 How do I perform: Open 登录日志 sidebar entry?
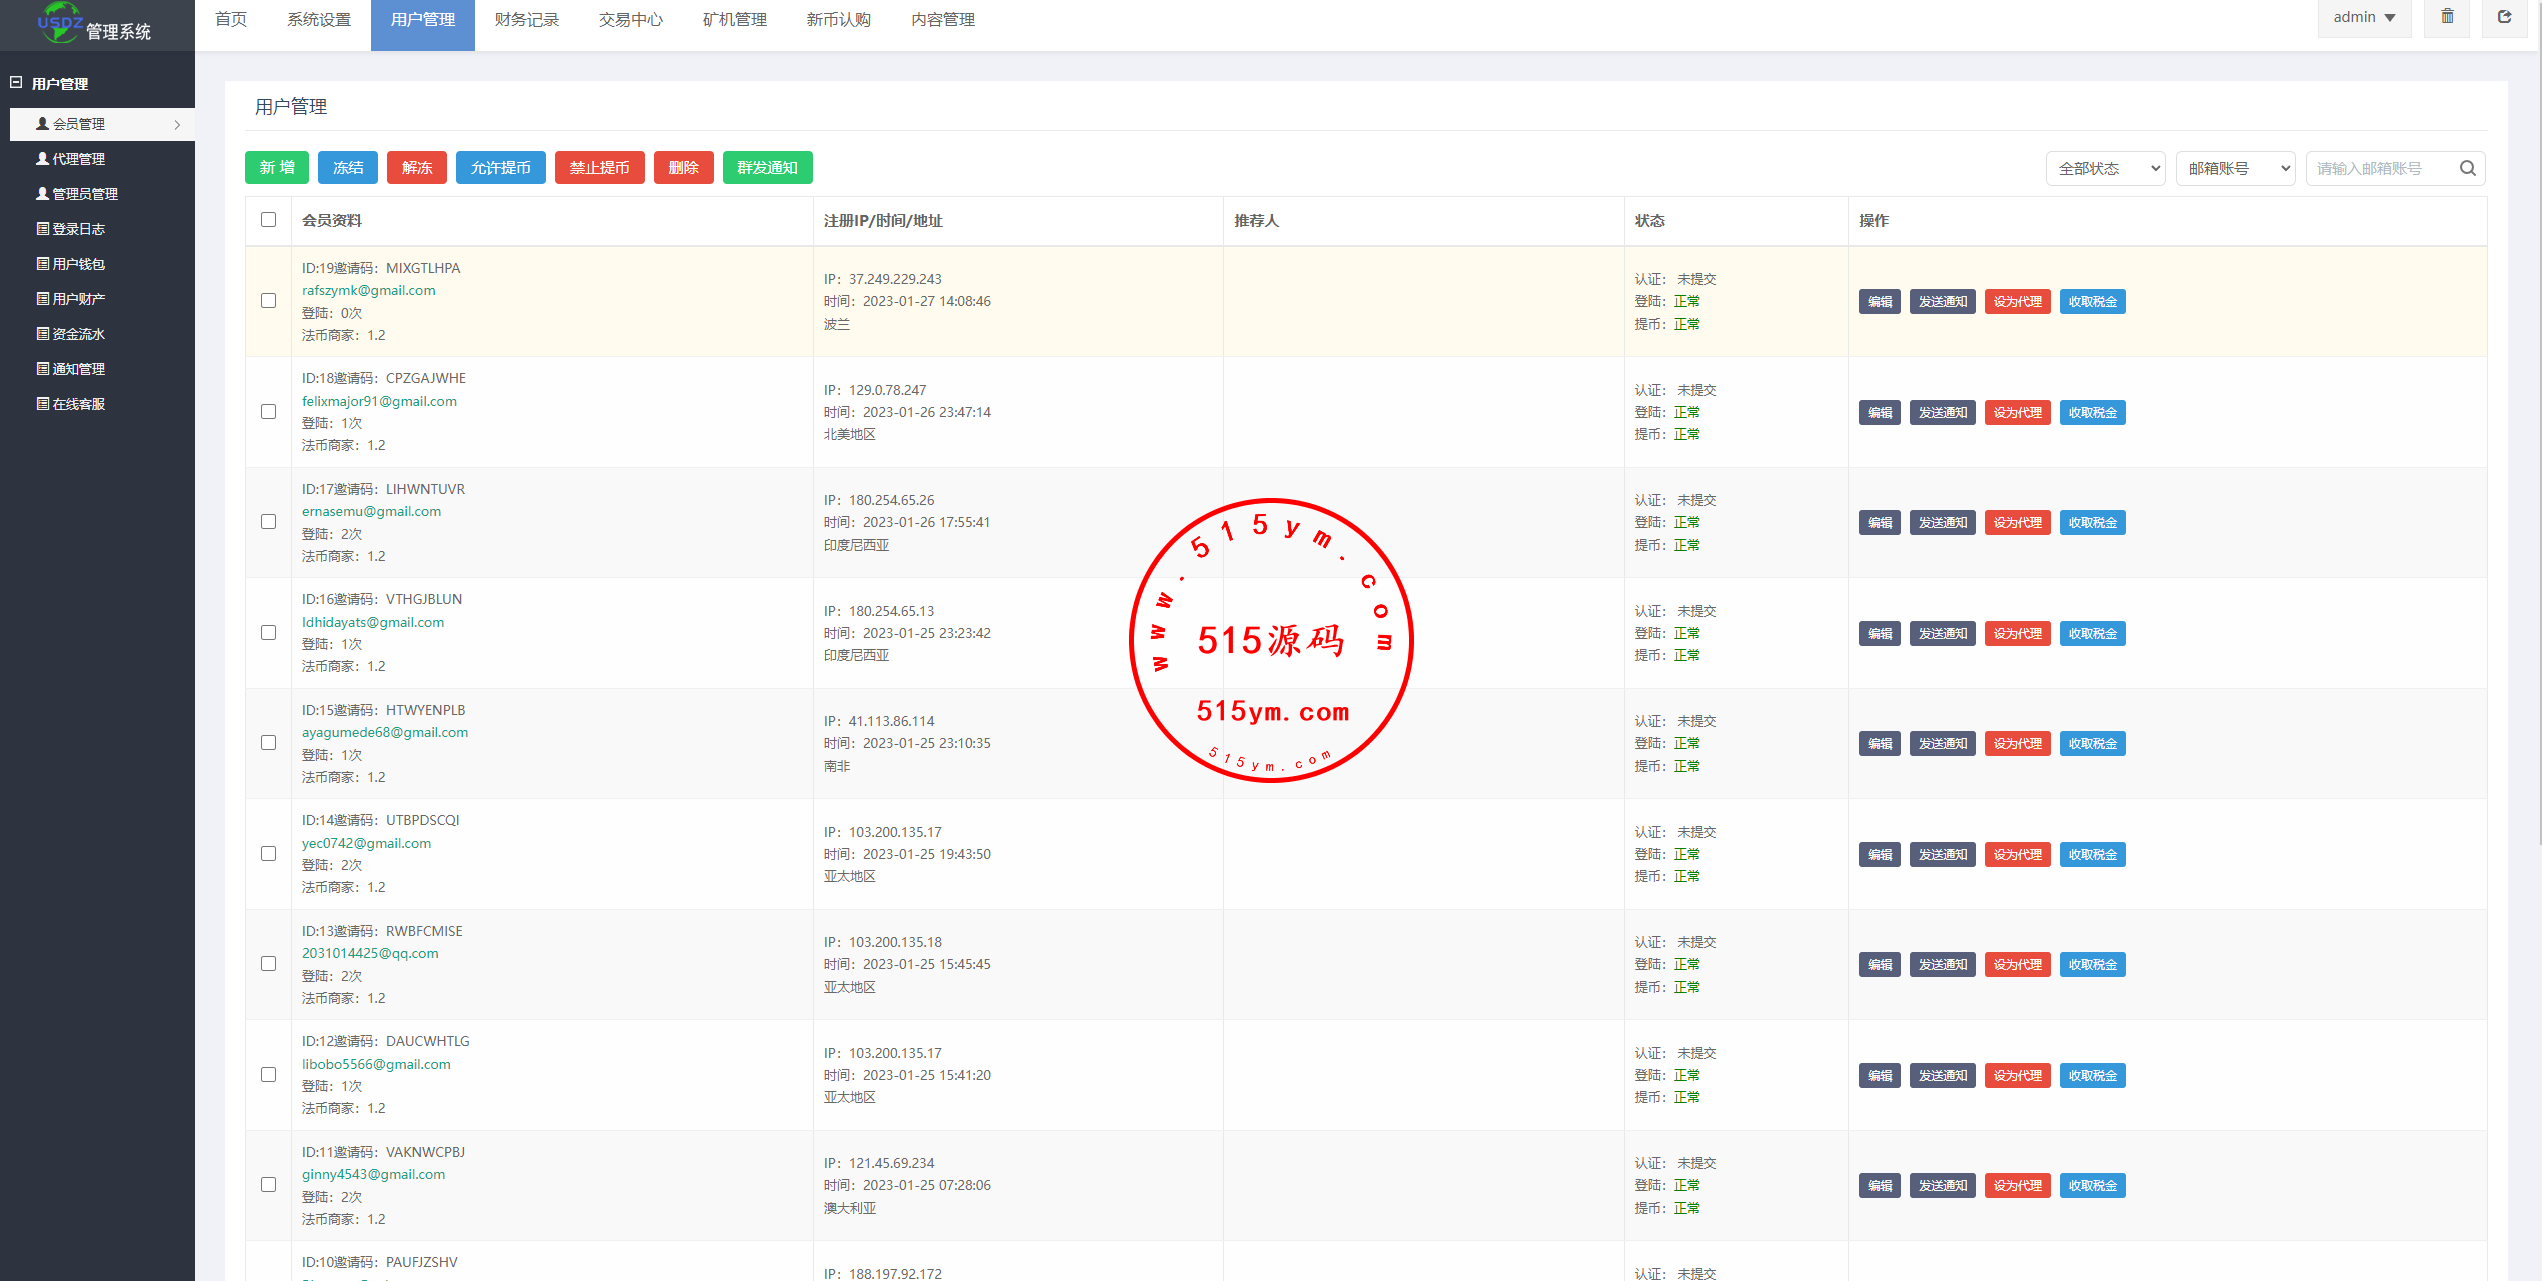click(79, 229)
